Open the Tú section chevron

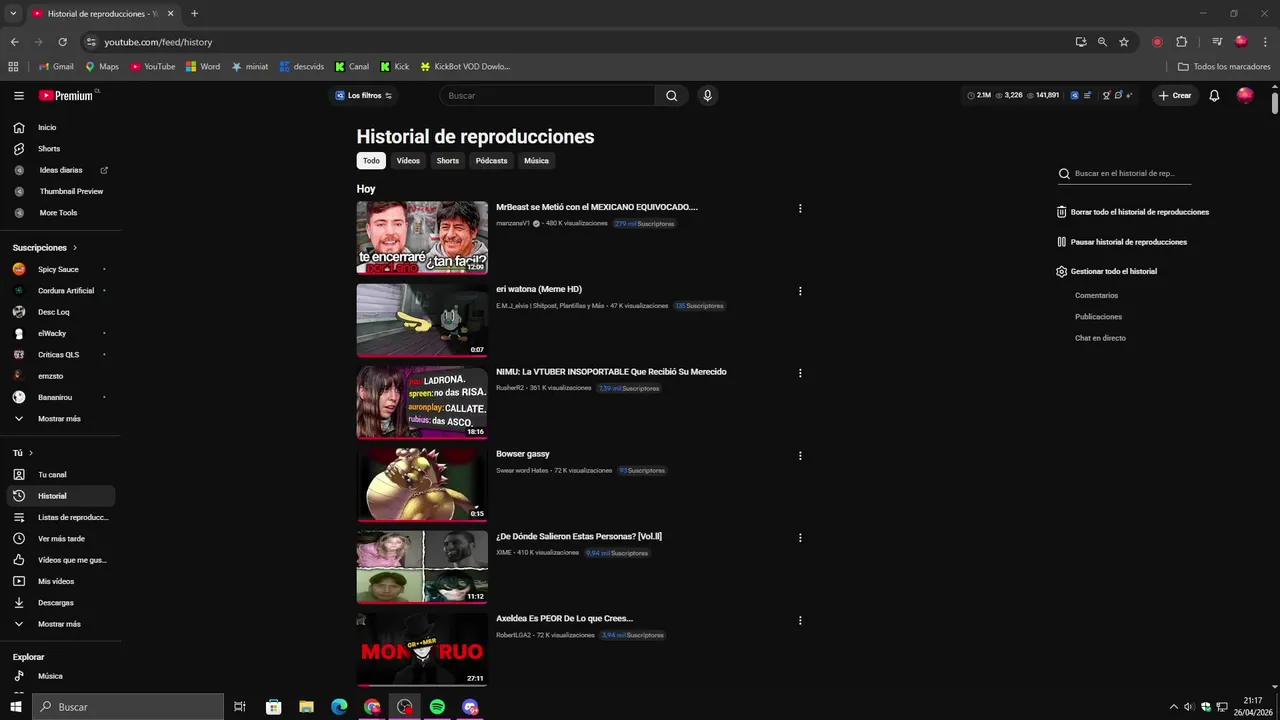[31, 453]
